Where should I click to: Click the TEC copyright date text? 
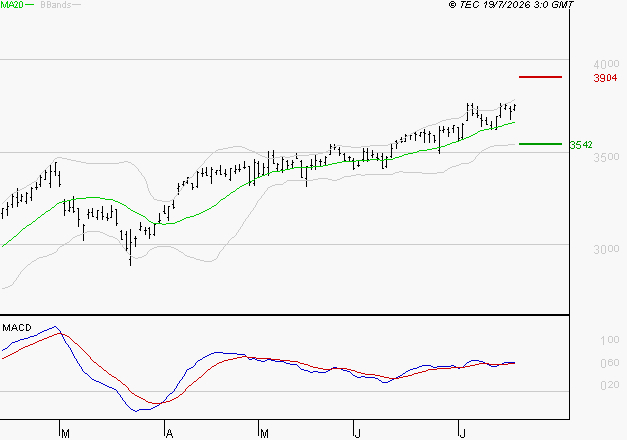pos(511,5)
